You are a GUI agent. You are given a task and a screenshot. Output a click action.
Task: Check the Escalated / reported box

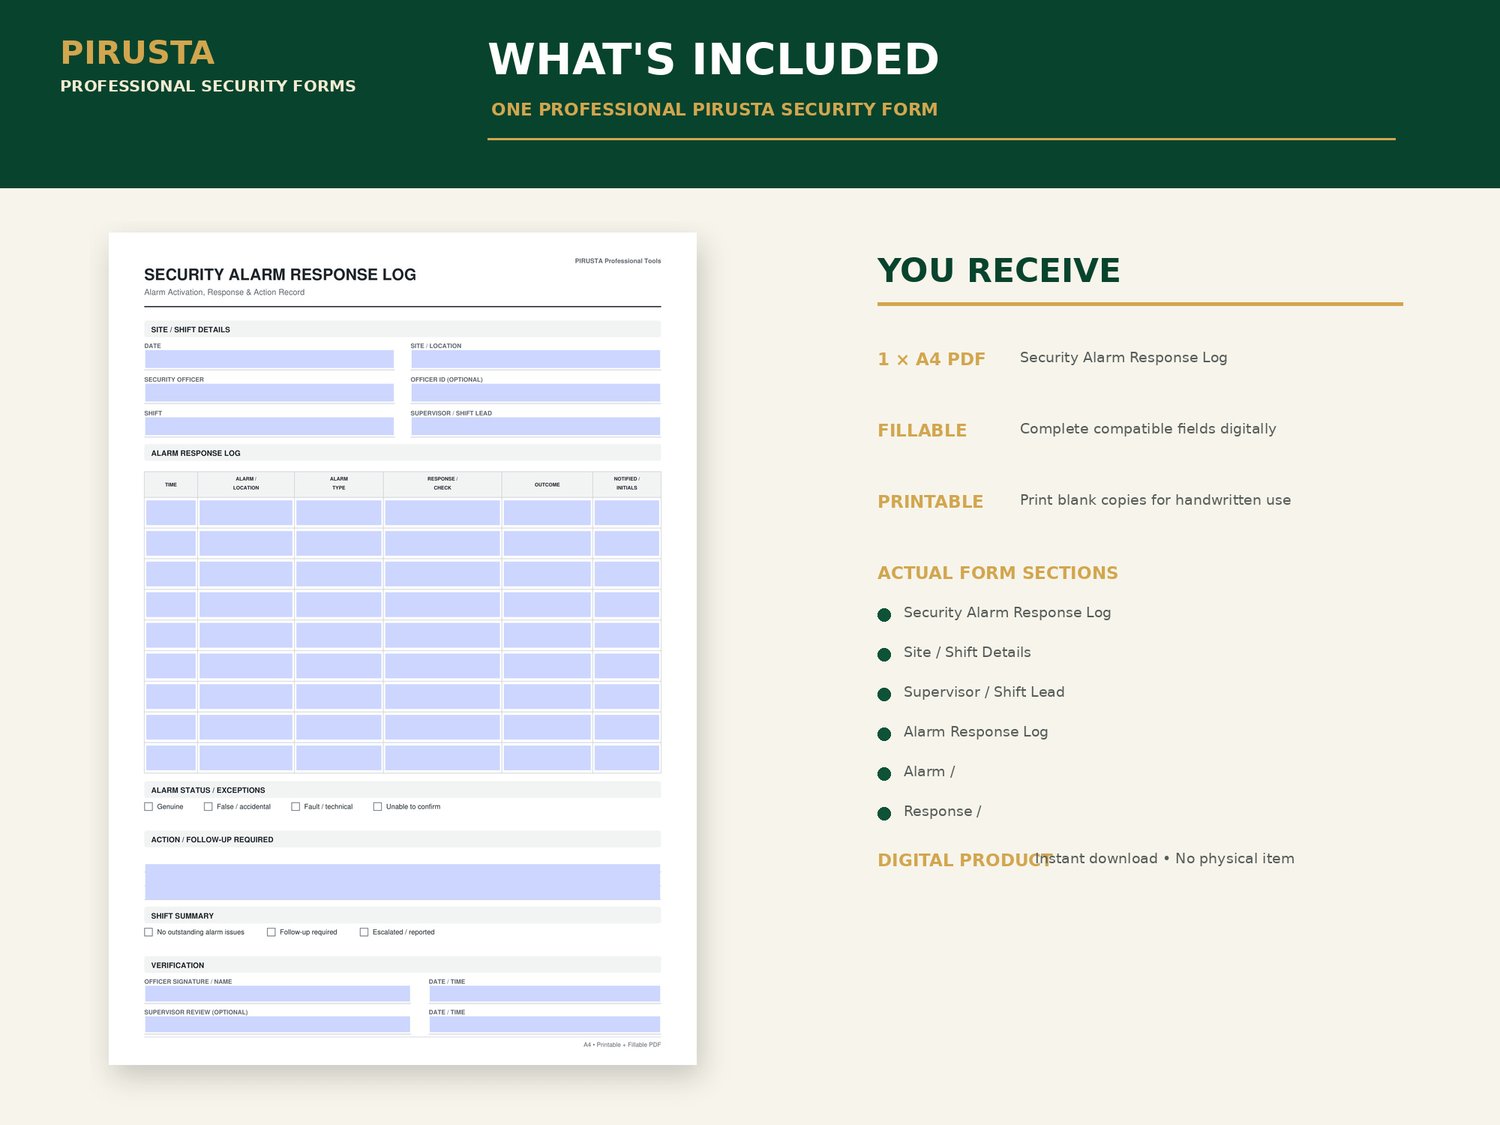coord(364,932)
